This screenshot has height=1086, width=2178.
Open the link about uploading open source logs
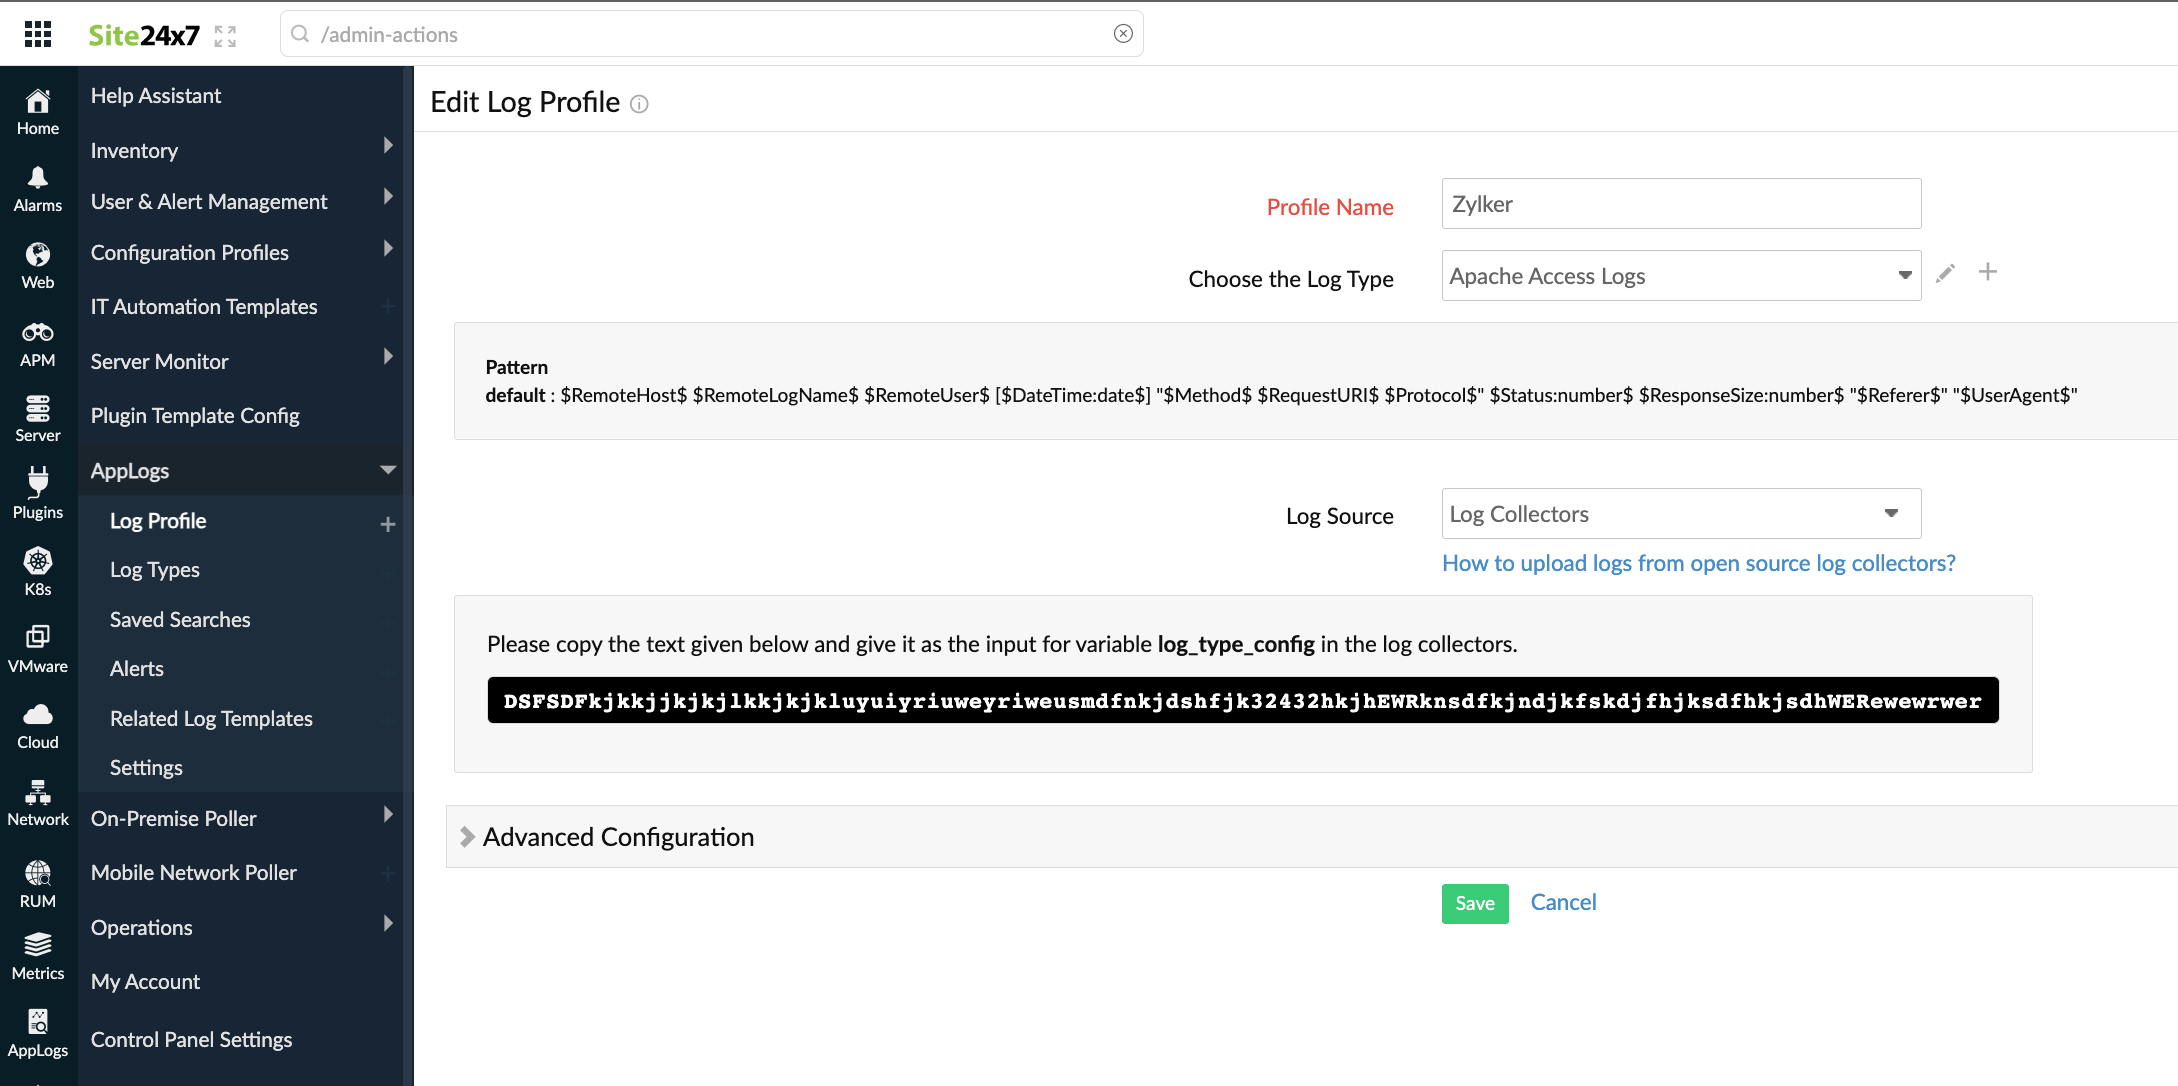pyautogui.click(x=1698, y=563)
